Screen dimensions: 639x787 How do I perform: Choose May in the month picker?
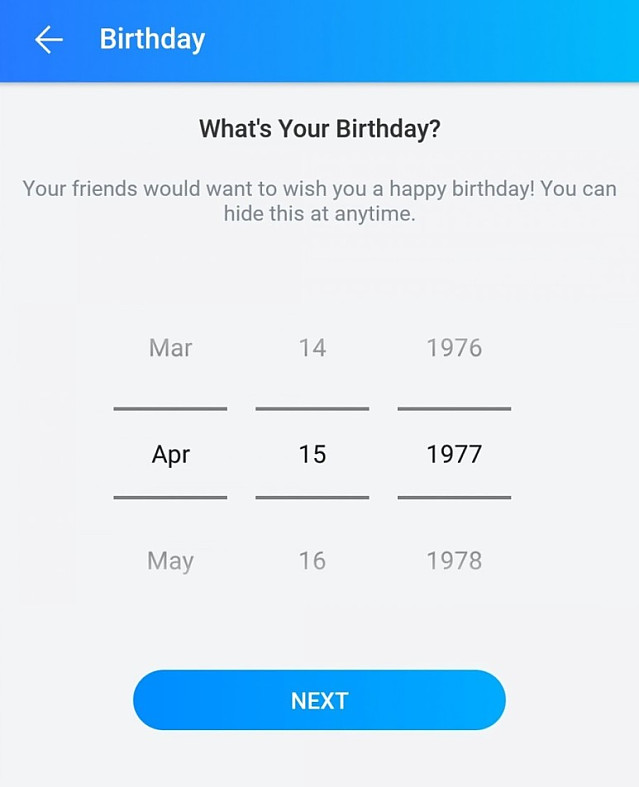coord(170,561)
